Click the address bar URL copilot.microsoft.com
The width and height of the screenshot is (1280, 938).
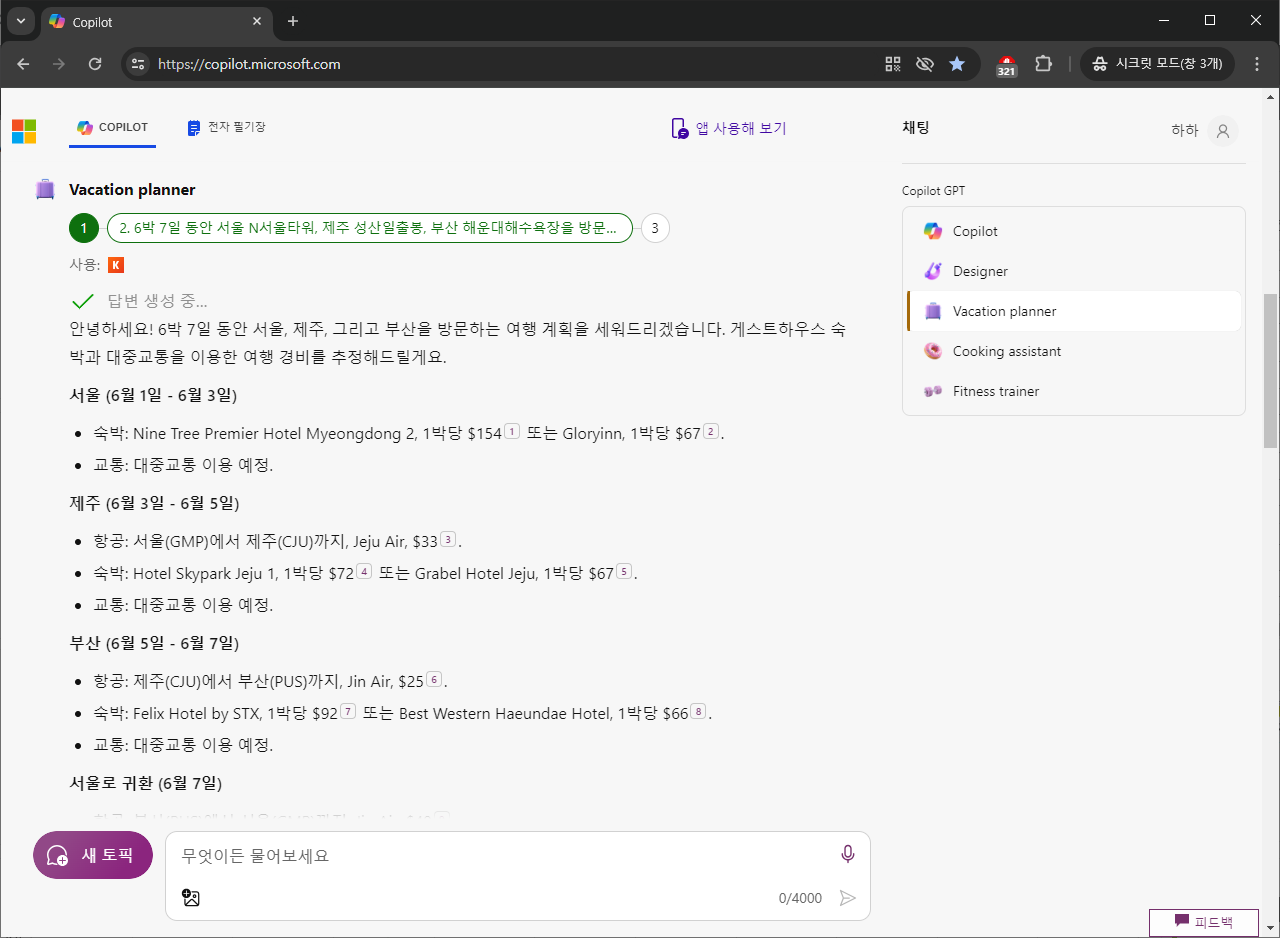(x=249, y=64)
